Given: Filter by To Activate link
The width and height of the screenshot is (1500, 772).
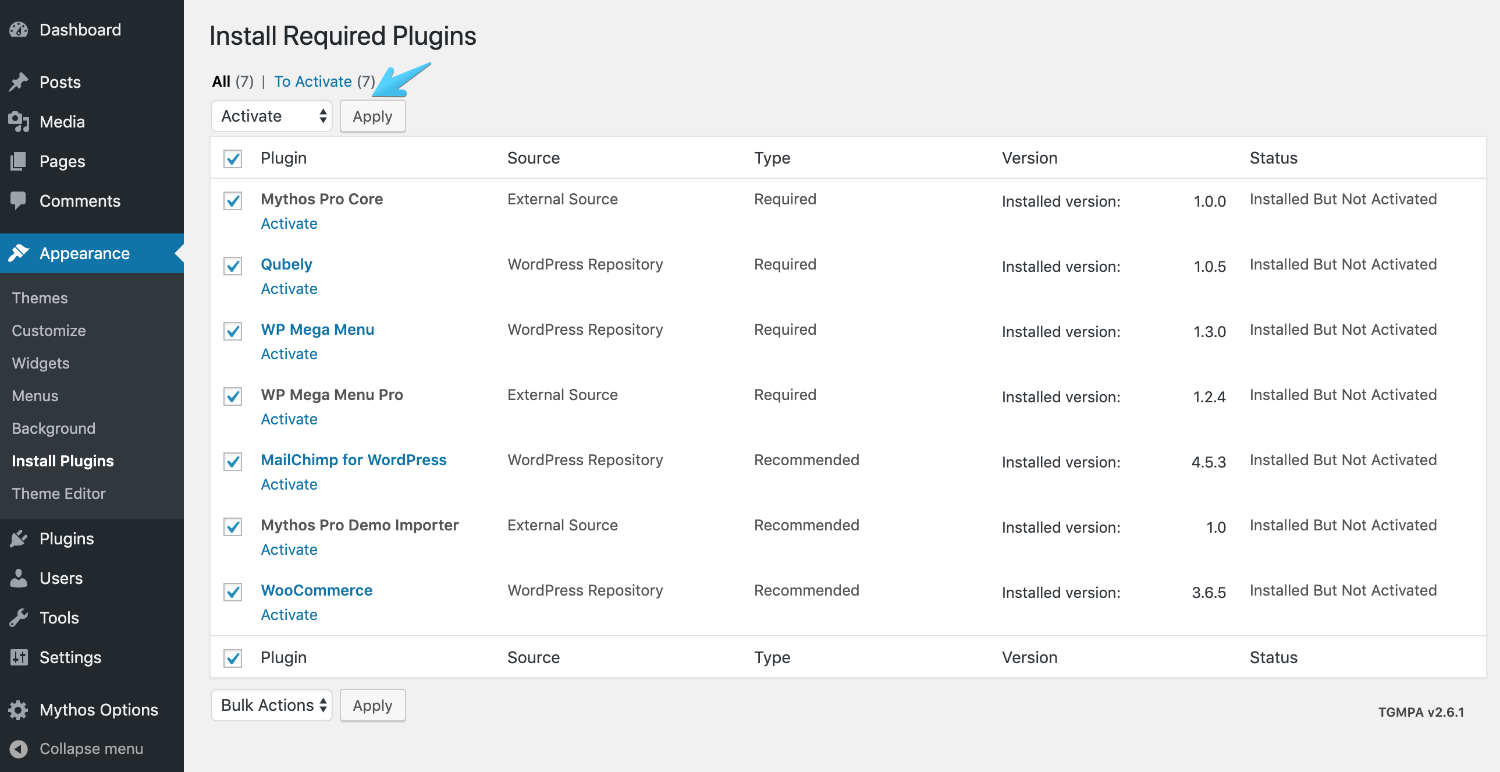Looking at the screenshot, I should tap(313, 82).
